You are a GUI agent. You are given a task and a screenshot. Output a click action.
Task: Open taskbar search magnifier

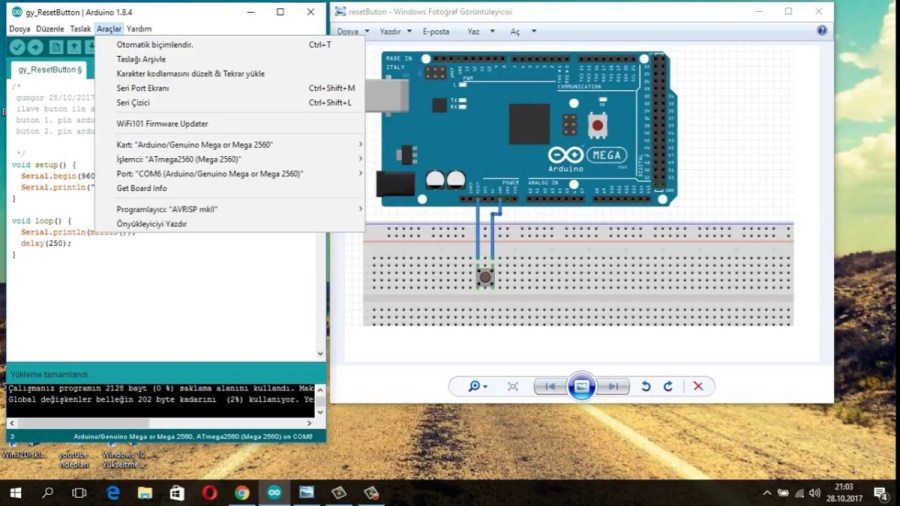48,493
